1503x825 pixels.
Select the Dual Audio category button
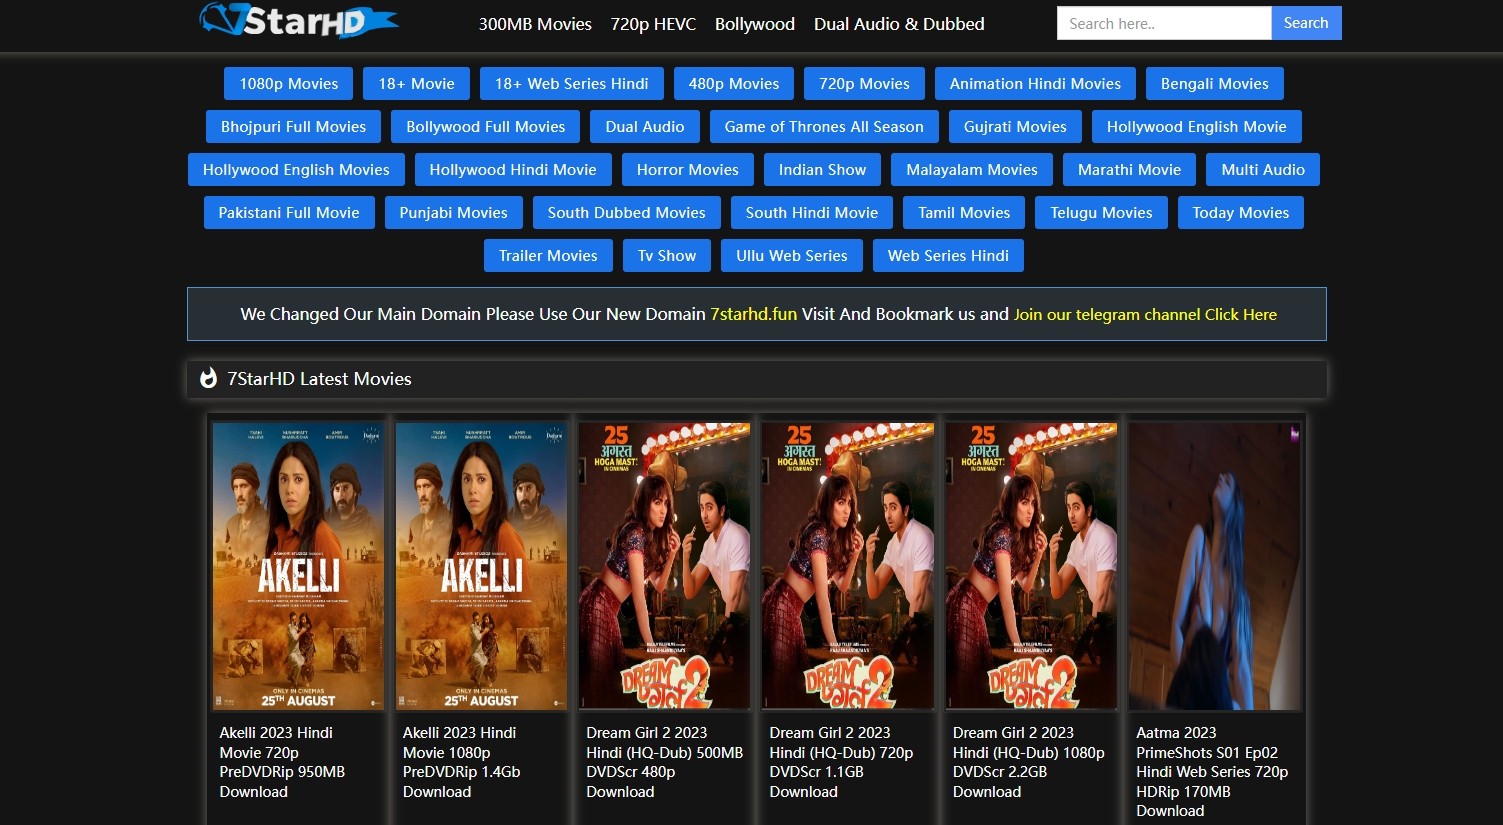pyautogui.click(x=645, y=127)
